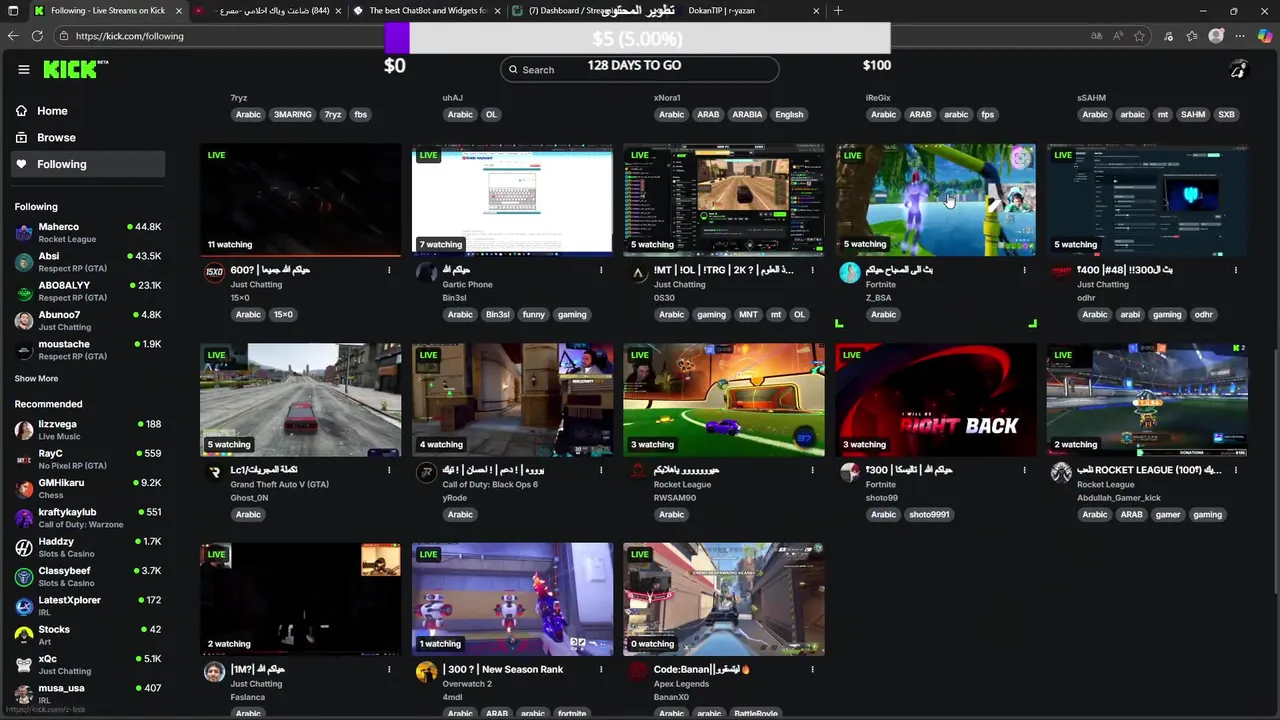
Task: Open moustache in the Following list
Action: (x=88, y=350)
